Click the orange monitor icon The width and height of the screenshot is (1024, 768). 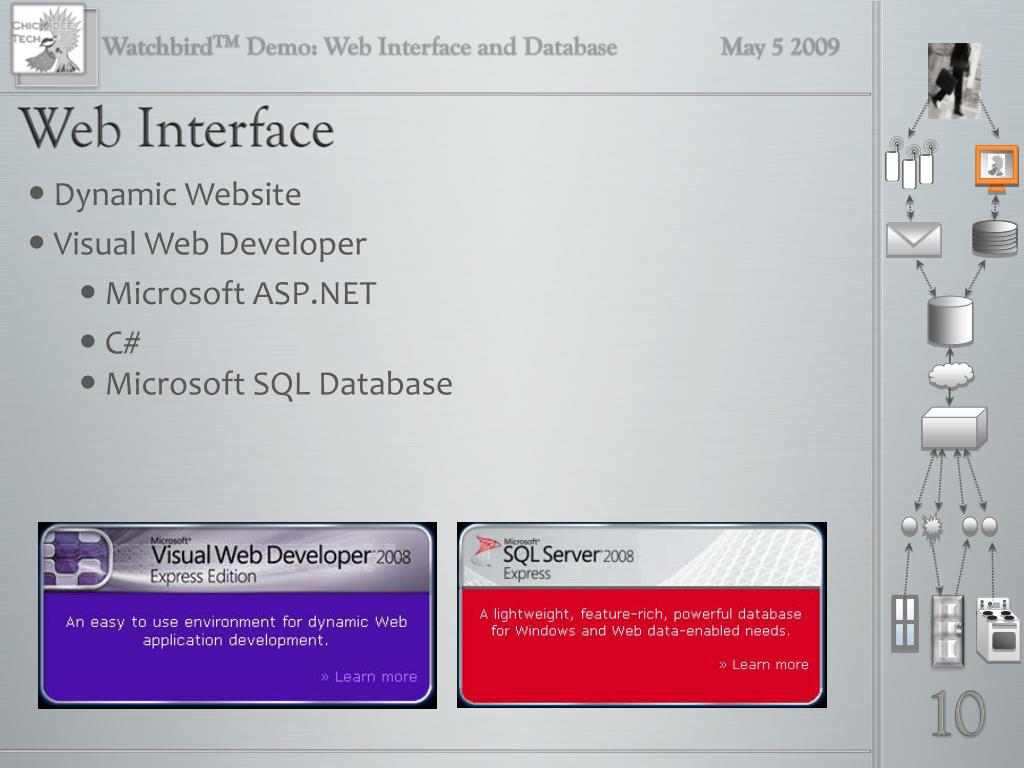tap(996, 168)
